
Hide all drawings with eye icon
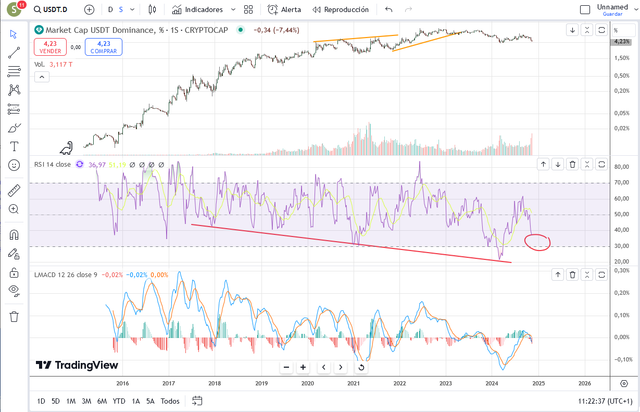[14, 290]
